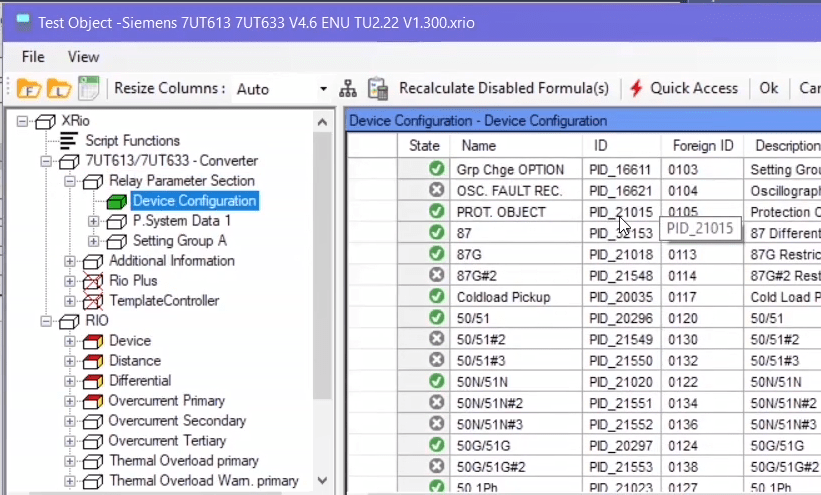
Task: Click Recalculate Disabled Formula(s) button
Action: point(503,89)
